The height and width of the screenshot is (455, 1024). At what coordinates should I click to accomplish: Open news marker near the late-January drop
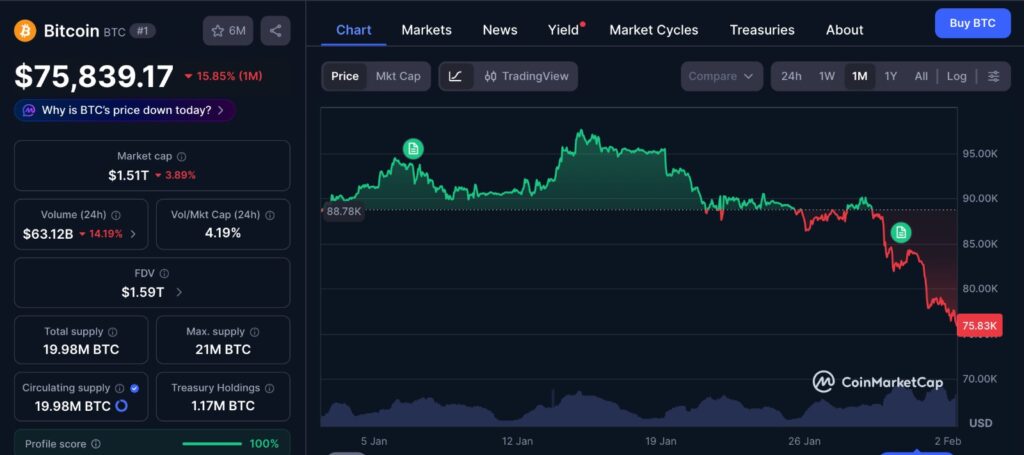coord(901,232)
